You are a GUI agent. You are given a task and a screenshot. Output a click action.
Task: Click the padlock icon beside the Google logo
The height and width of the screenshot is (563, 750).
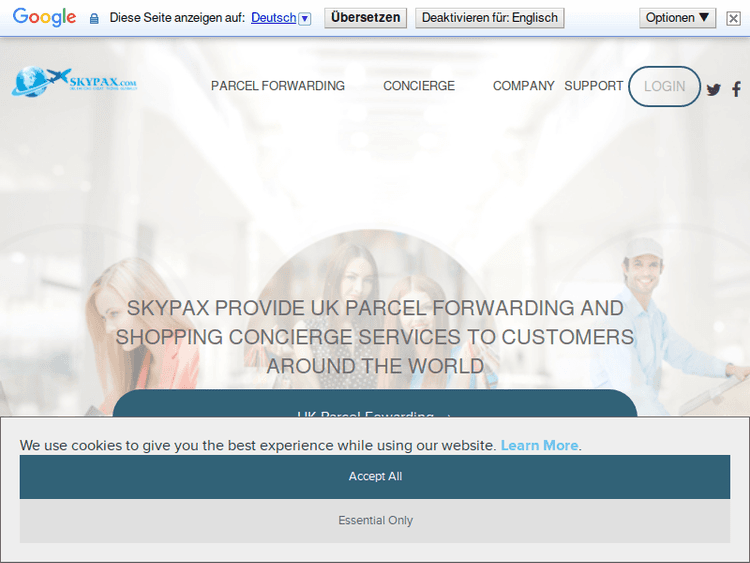coord(95,18)
